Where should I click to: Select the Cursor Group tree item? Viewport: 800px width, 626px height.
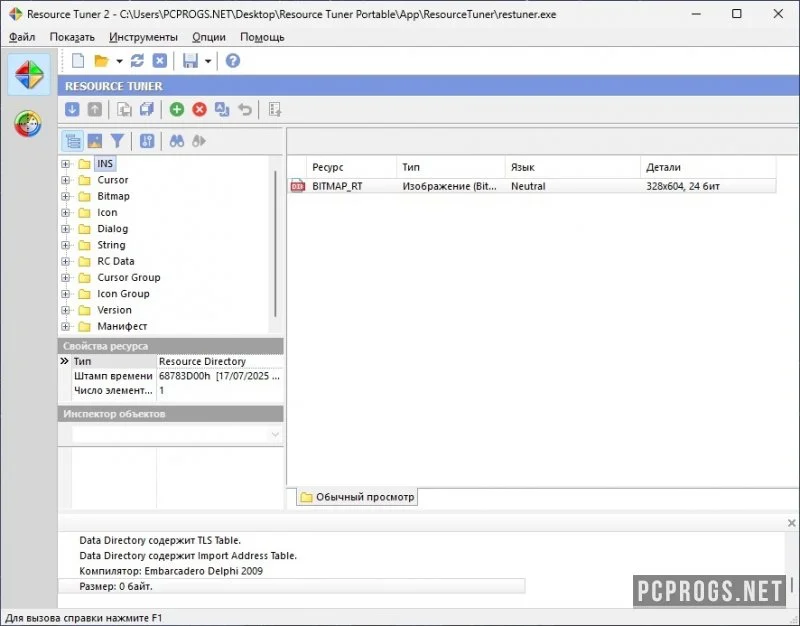(x=129, y=278)
